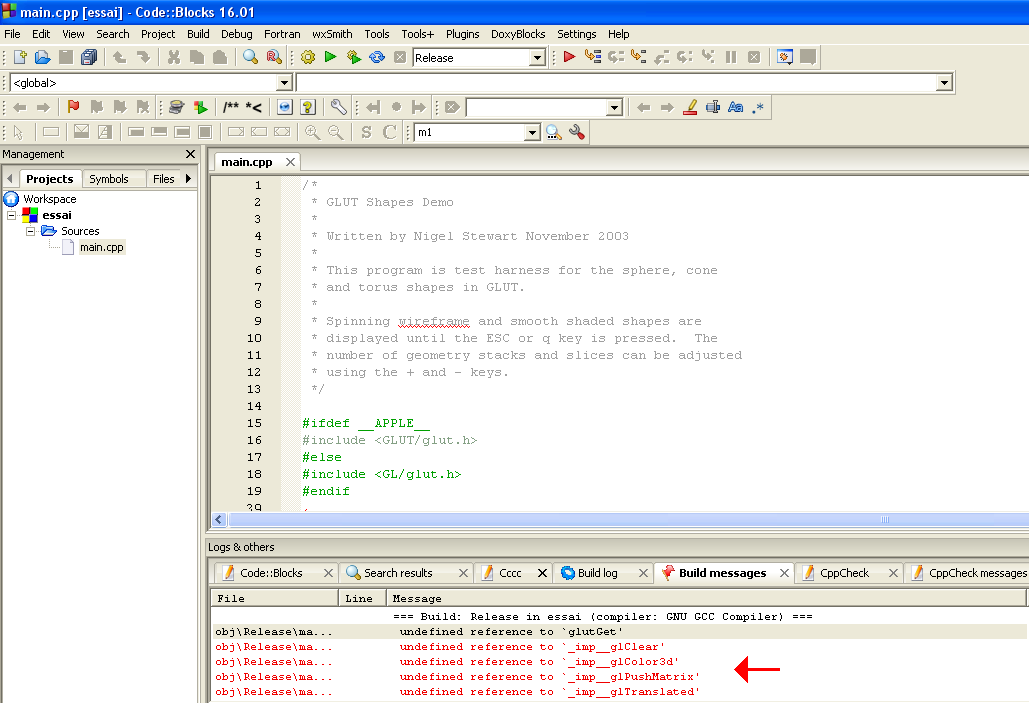This screenshot has width=1029, height=703.
Task: Toggle search in selected text only
Action: click(713, 107)
